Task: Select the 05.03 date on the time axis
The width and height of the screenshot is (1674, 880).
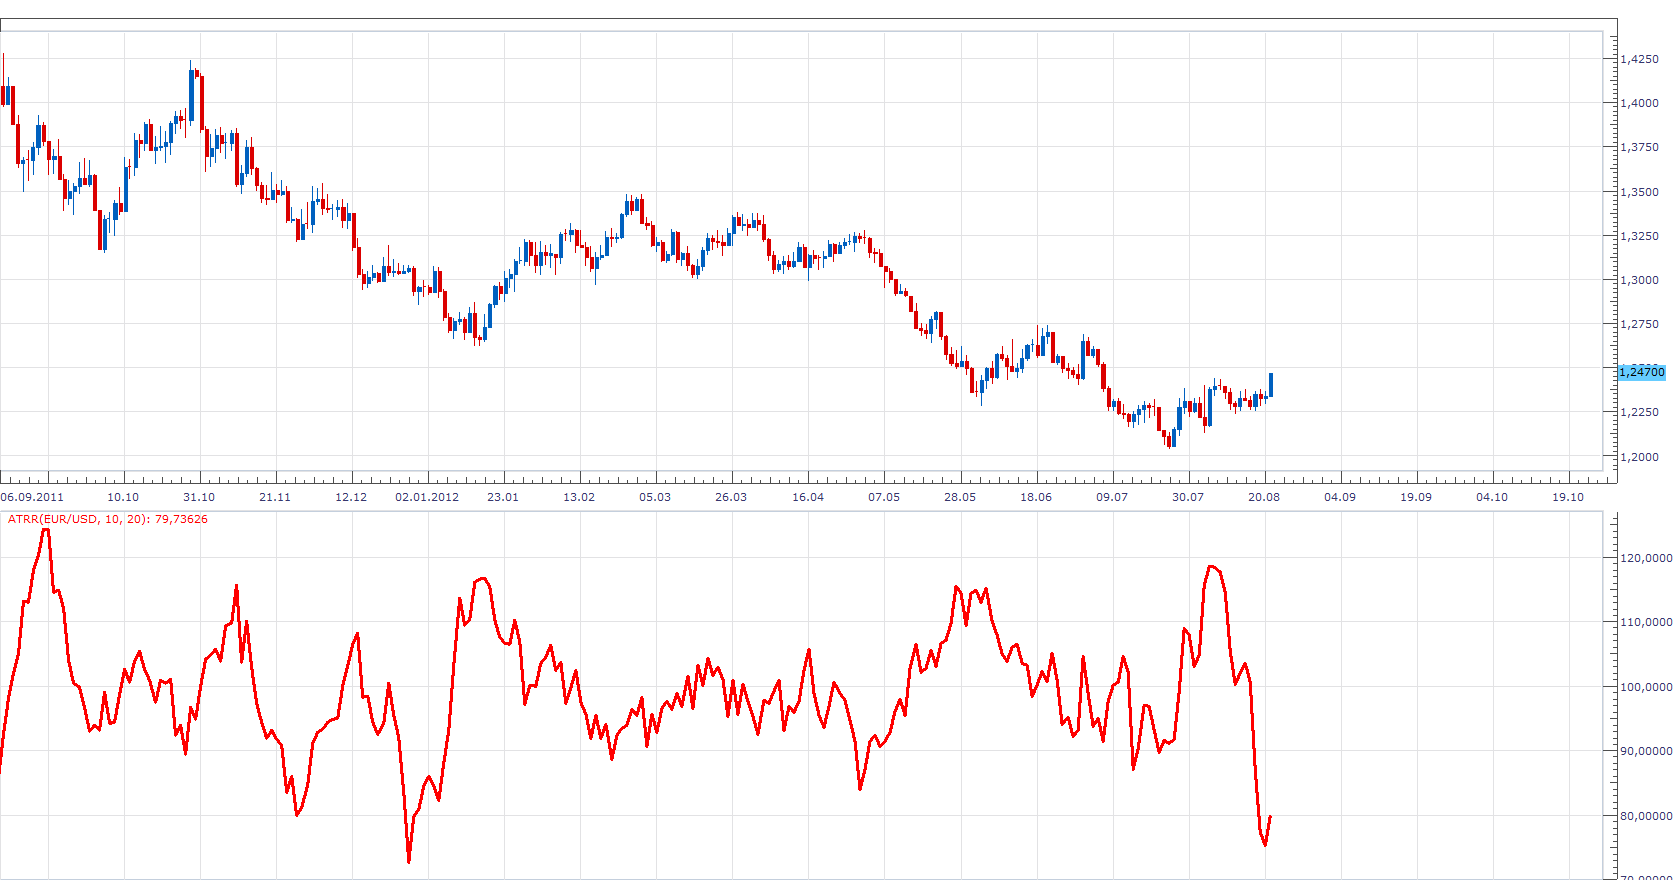Action: [655, 497]
